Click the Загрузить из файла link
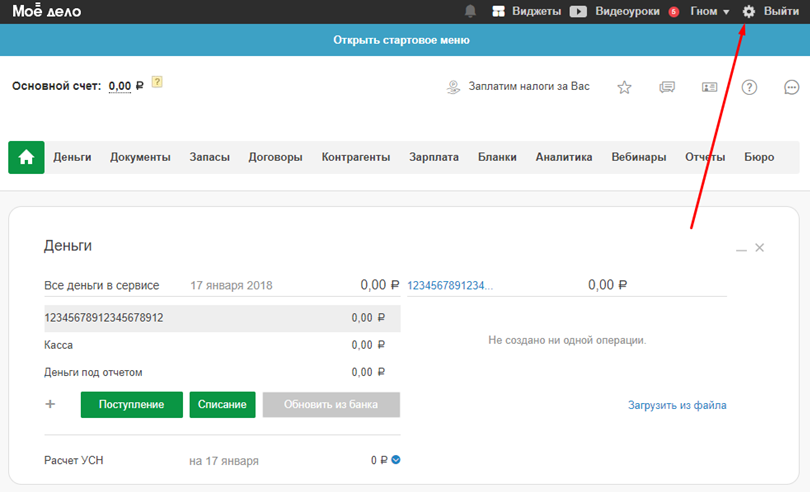The width and height of the screenshot is (810, 492). pyautogui.click(x=677, y=405)
